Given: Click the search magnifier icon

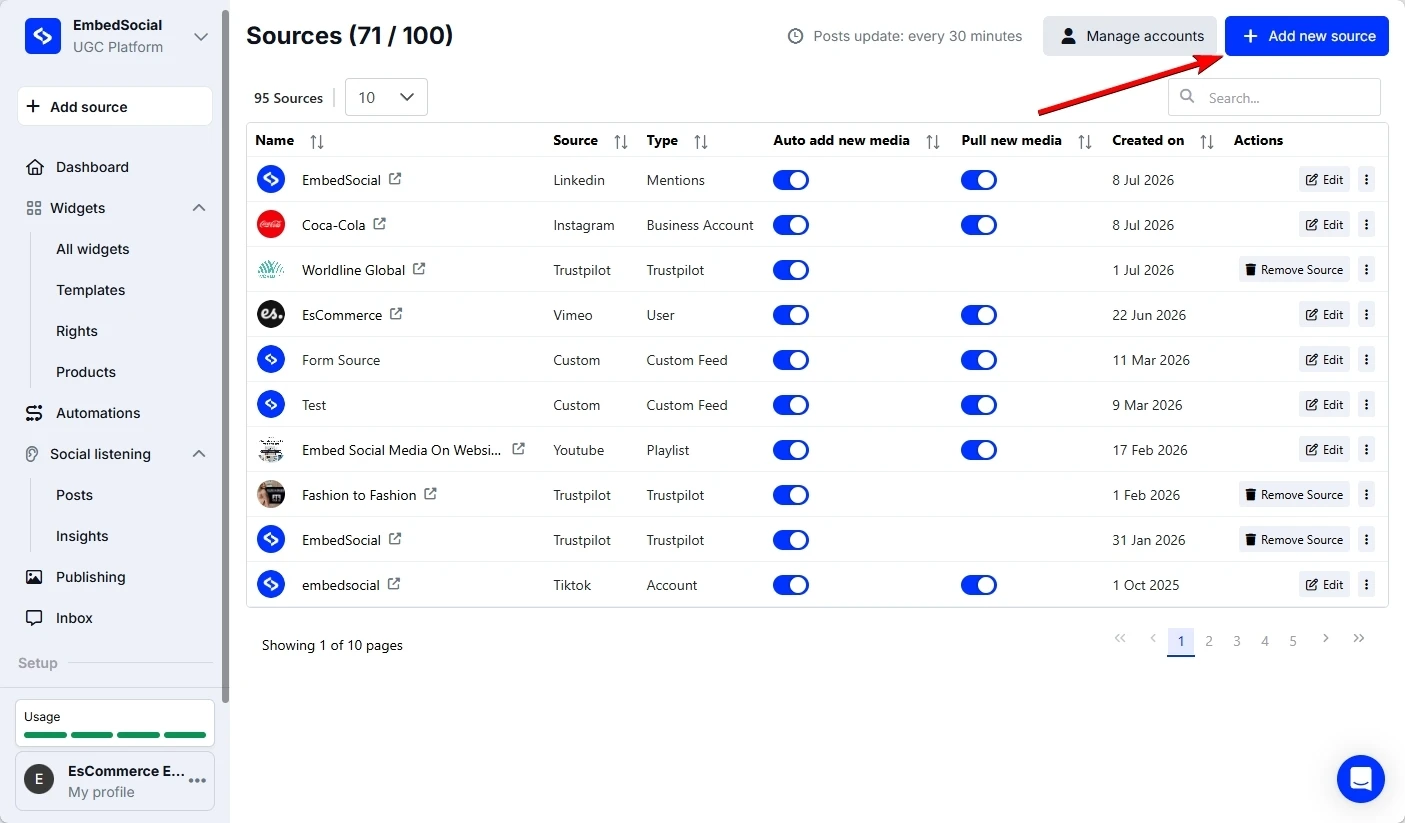Looking at the screenshot, I should click(x=1188, y=97).
